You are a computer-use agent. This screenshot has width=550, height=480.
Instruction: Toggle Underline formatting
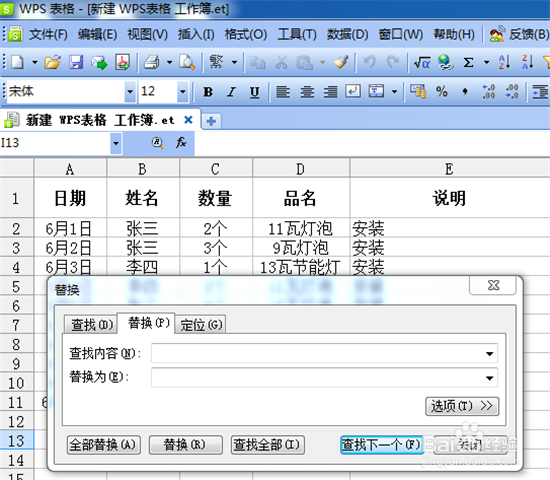[x=255, y=92]
